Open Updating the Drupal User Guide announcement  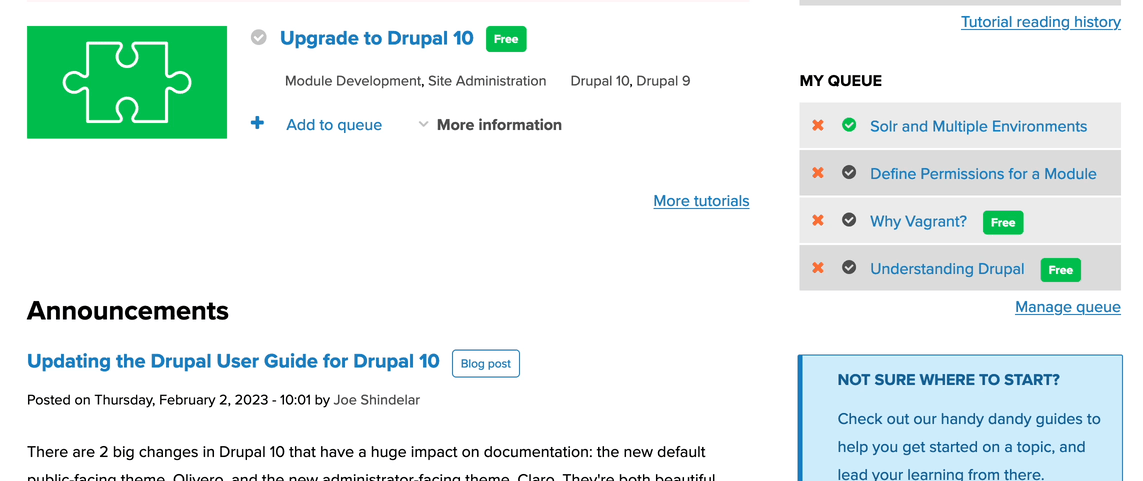233,361
